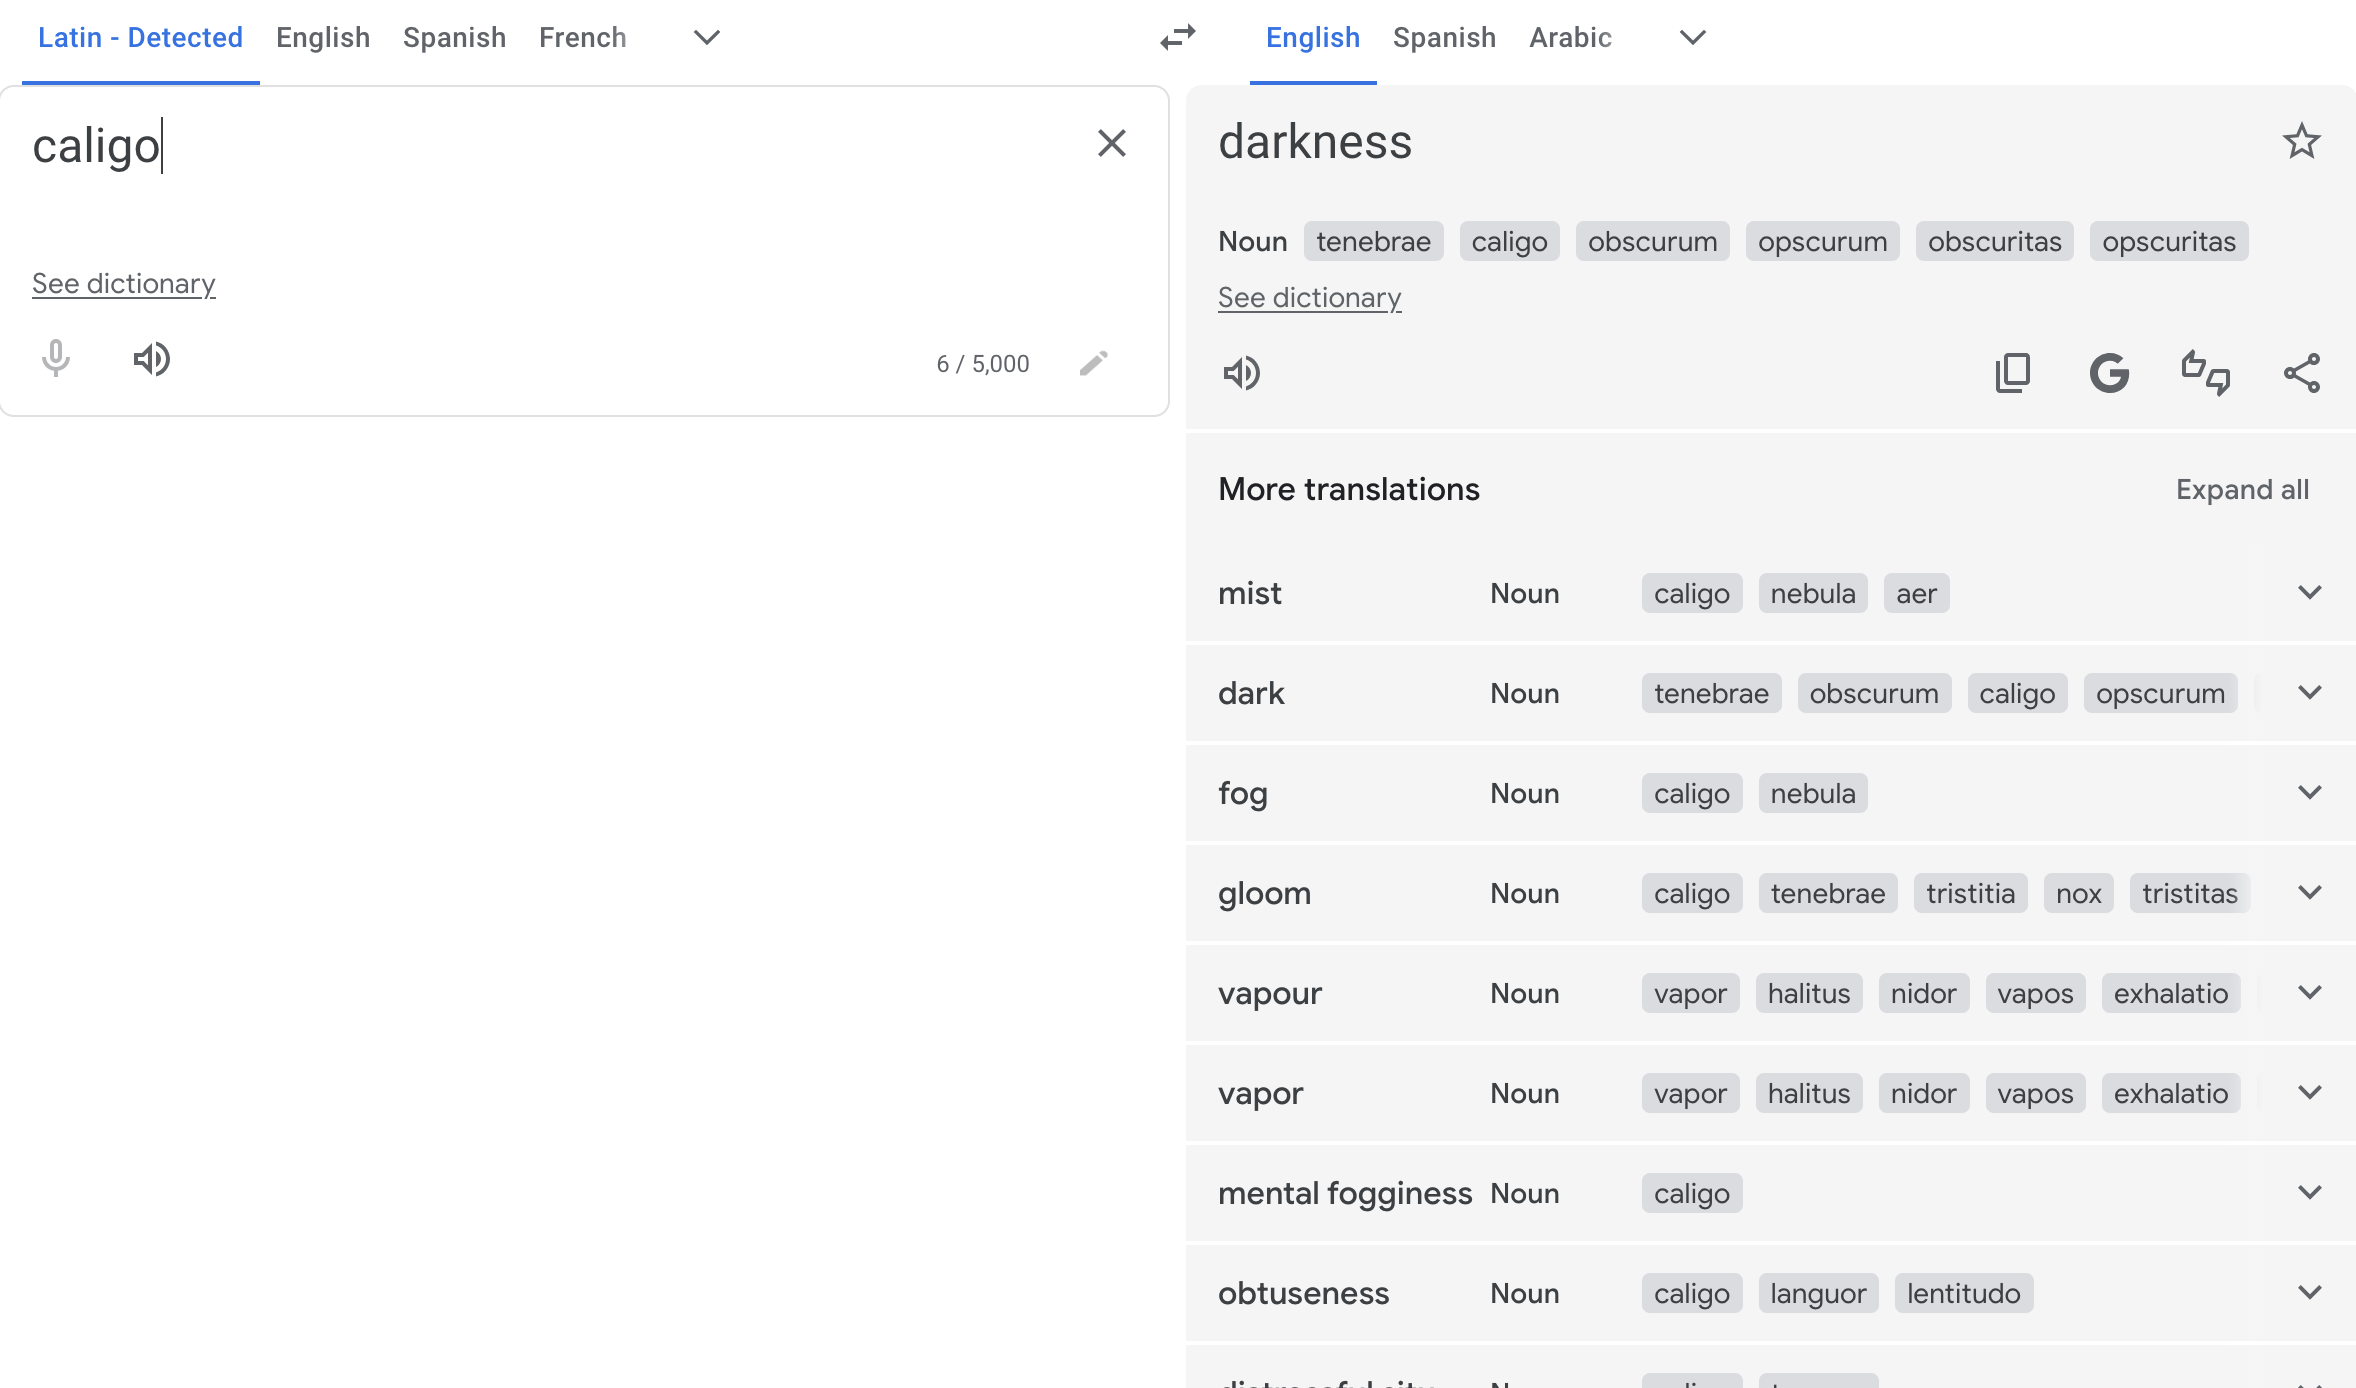Click the tenebrae chip beside Noun

pos(1372,242)
